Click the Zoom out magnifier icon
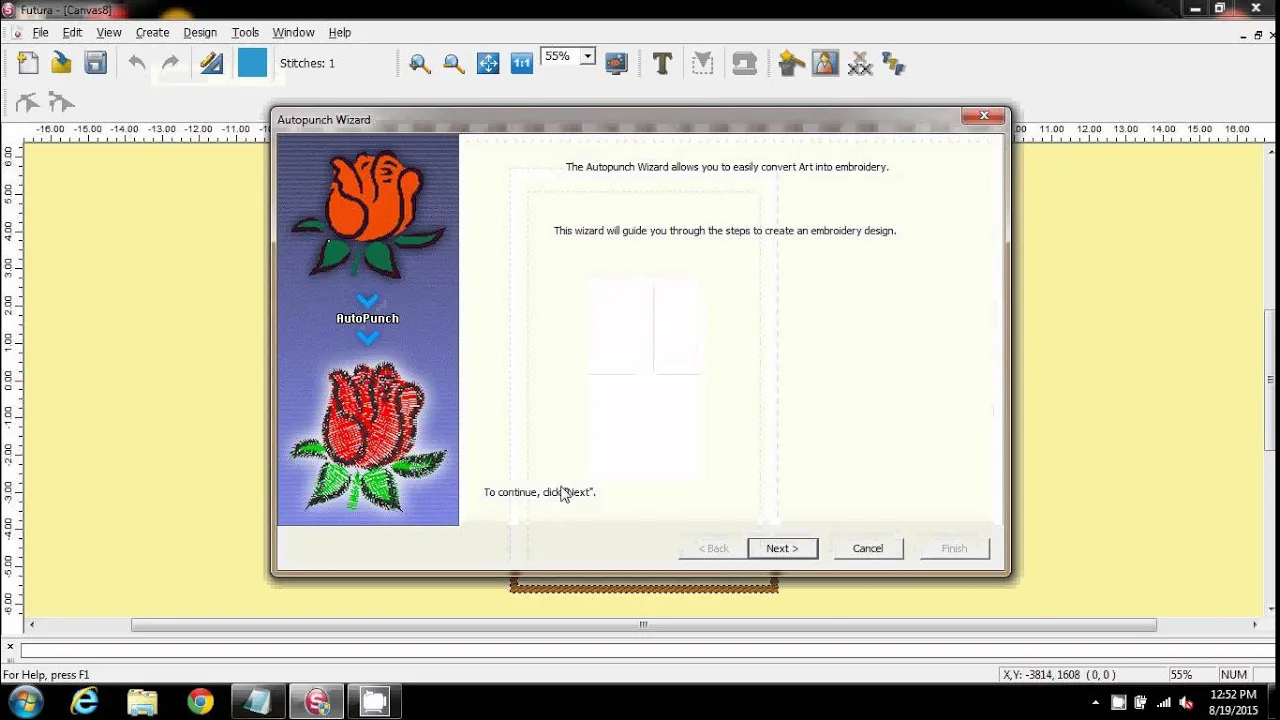This screenshot has height=720, width=1280. point(454,64)
